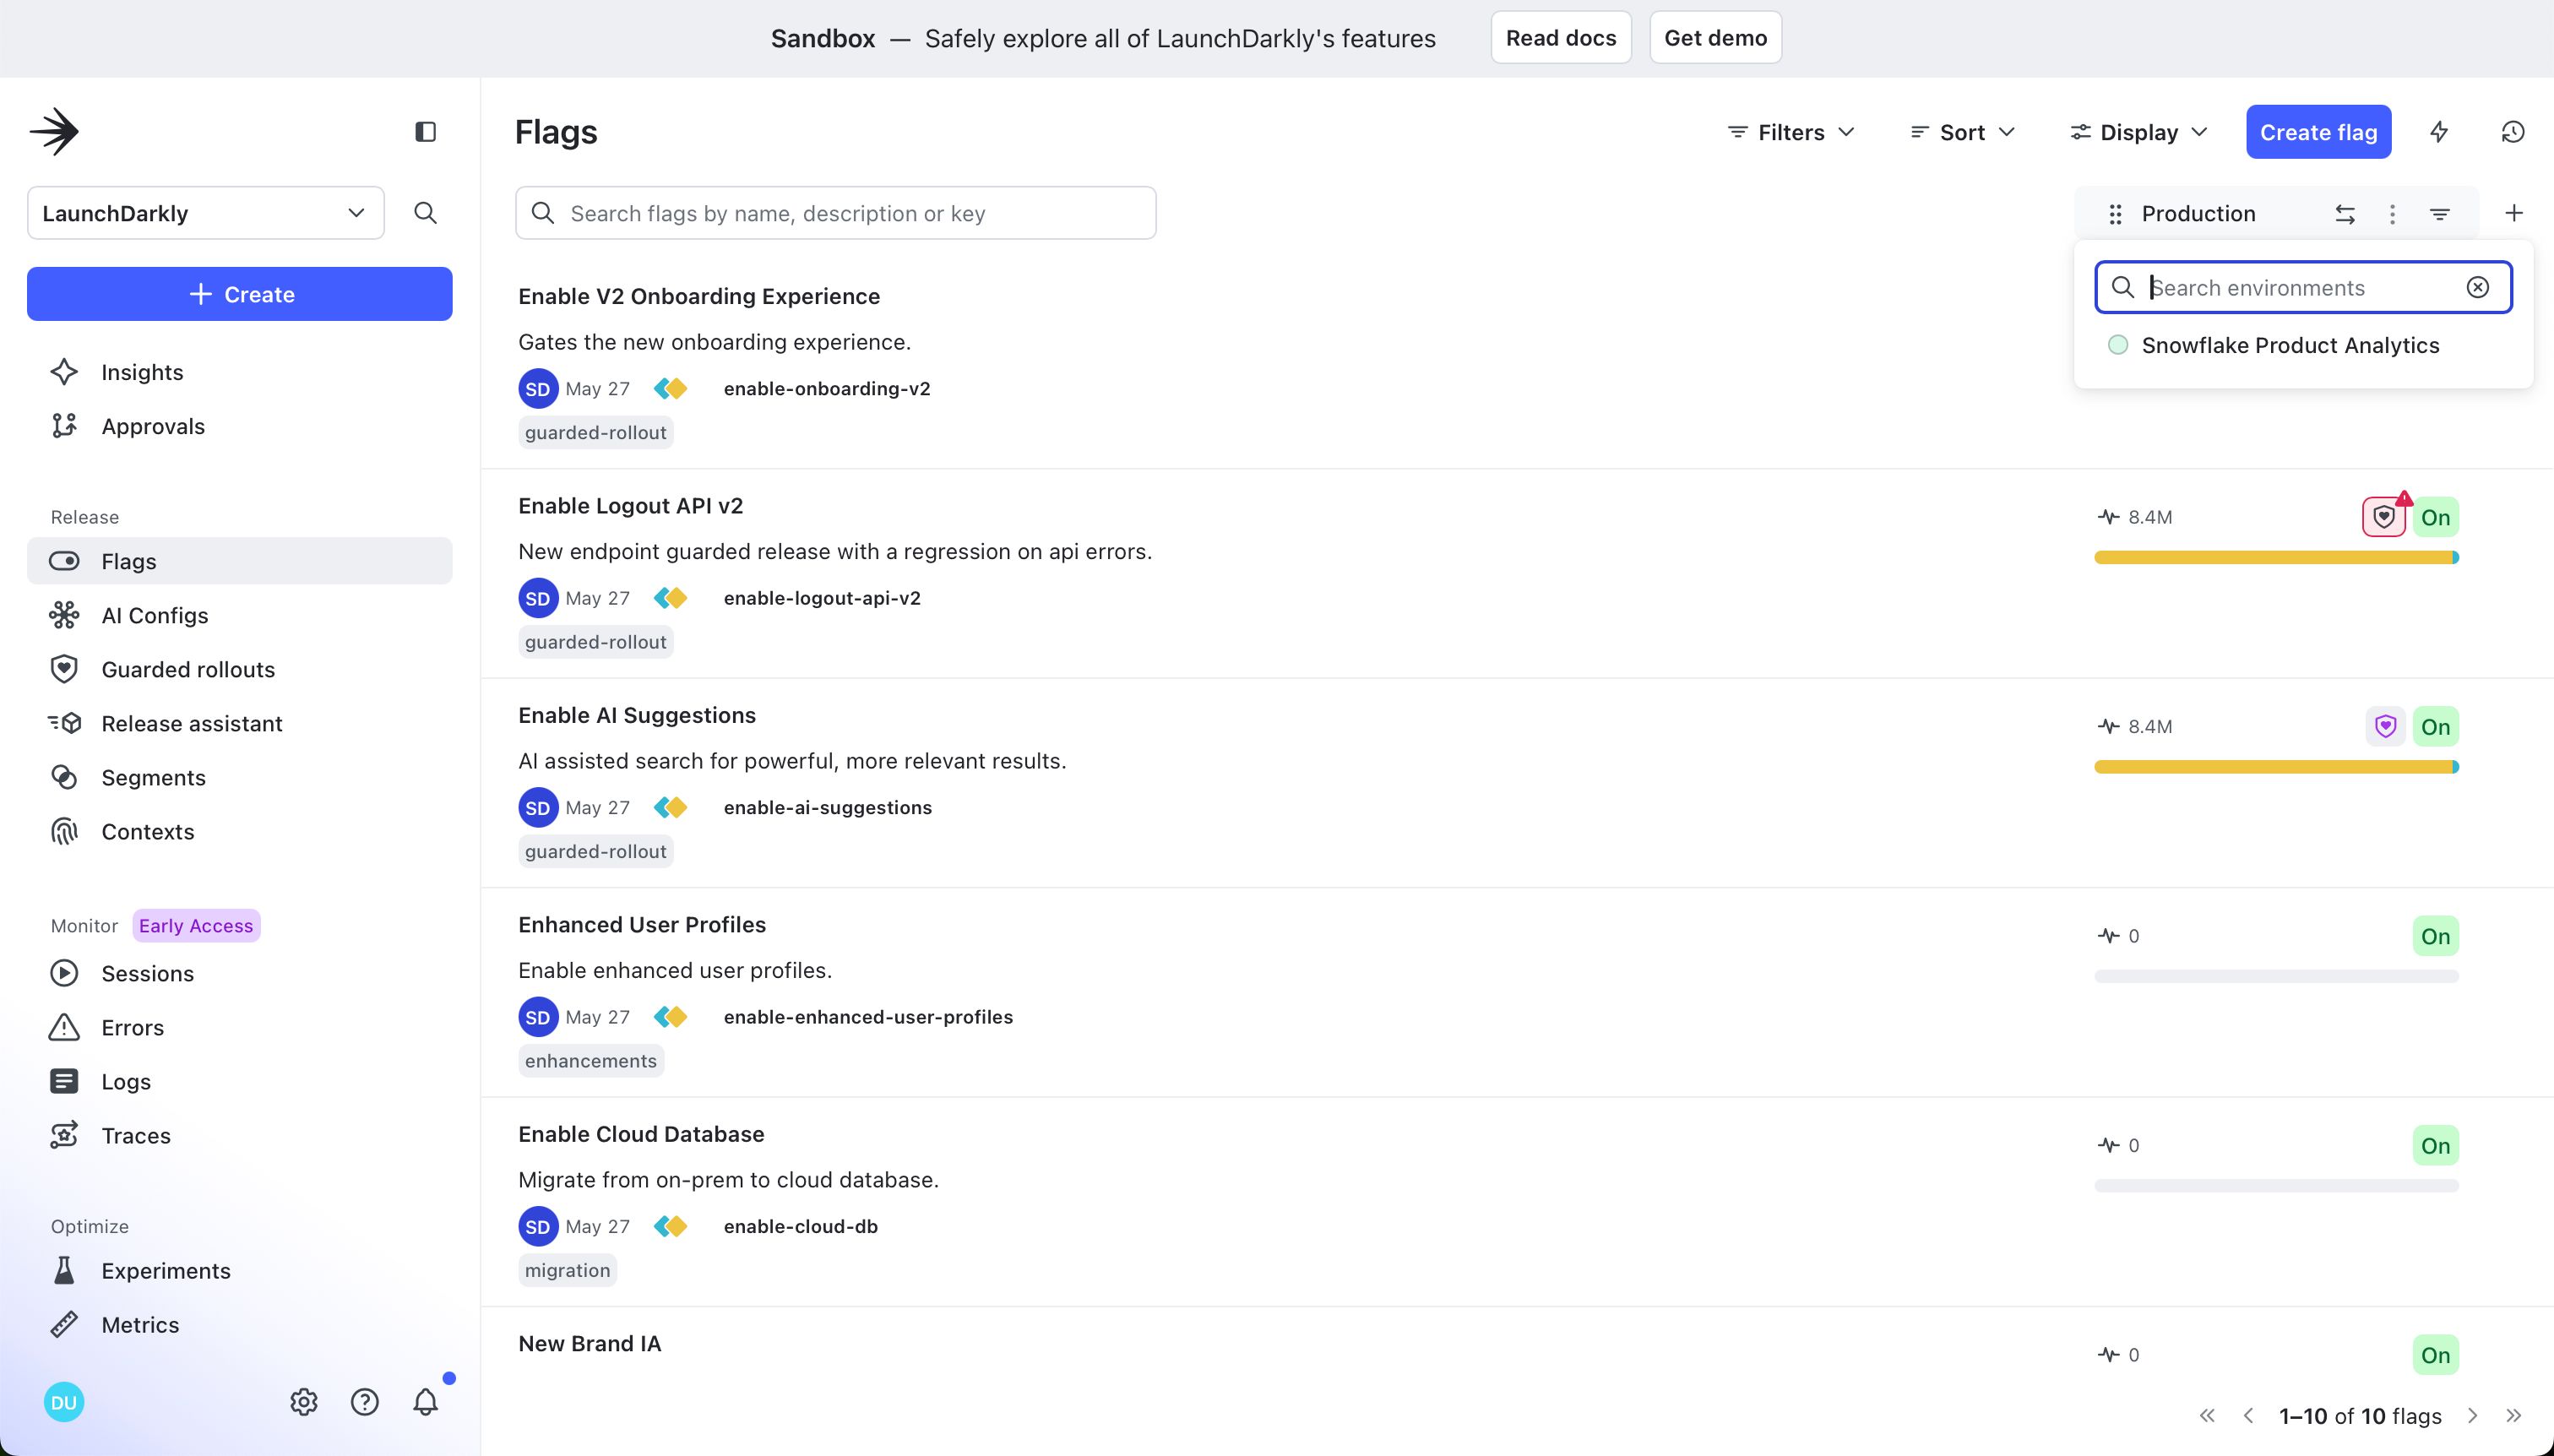Image resolution: width=2554 pixels, height=1456 pixels.
Task: Toggle the On switch for Enable Cloud Database
Action: pyautogui.click(x=2436, y=1146)
